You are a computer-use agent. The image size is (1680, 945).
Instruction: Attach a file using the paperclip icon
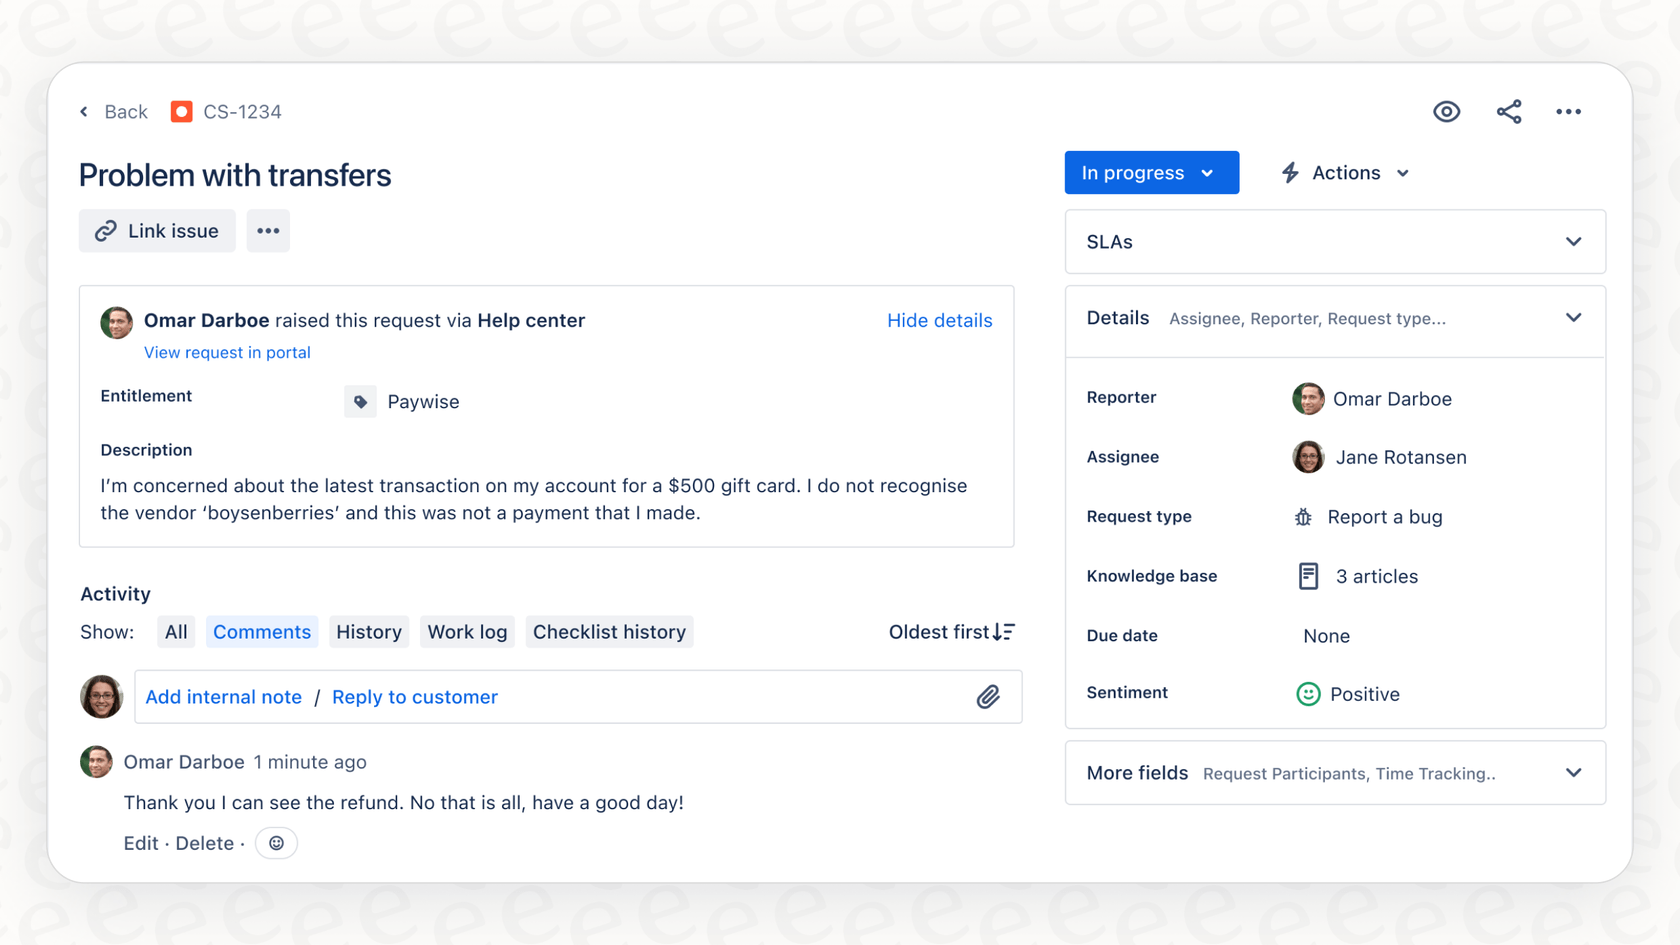click(x=988, y=696)
